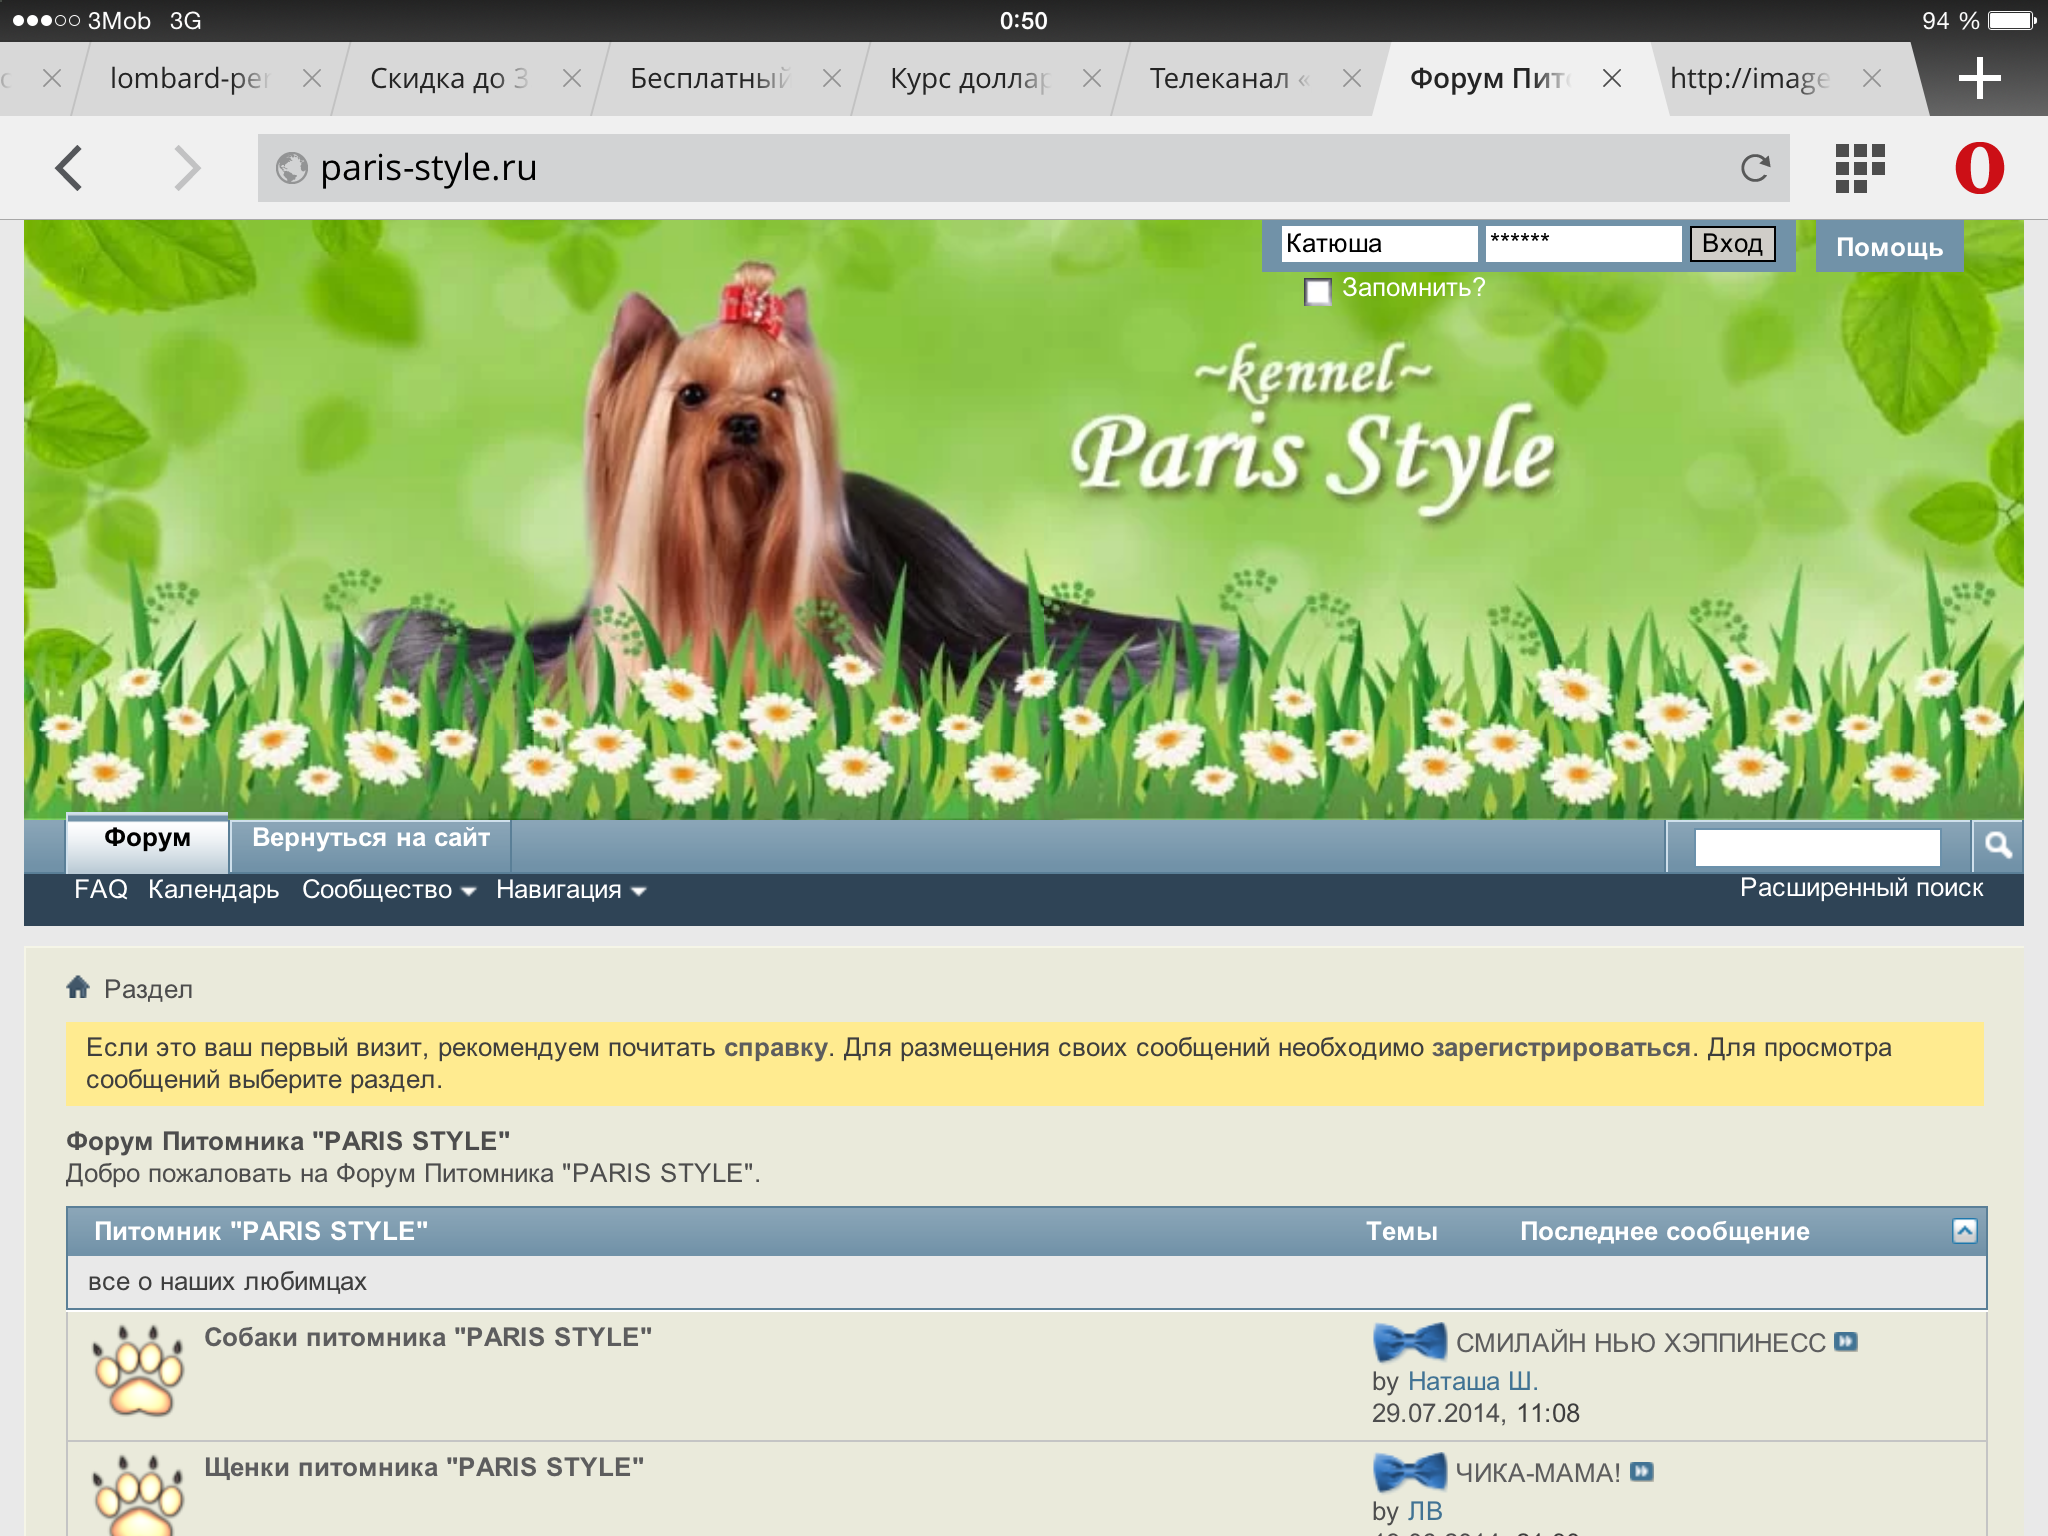Click the Вход login button
The height and width of the screenshot is (1536, 2048).
[1732, 243]
